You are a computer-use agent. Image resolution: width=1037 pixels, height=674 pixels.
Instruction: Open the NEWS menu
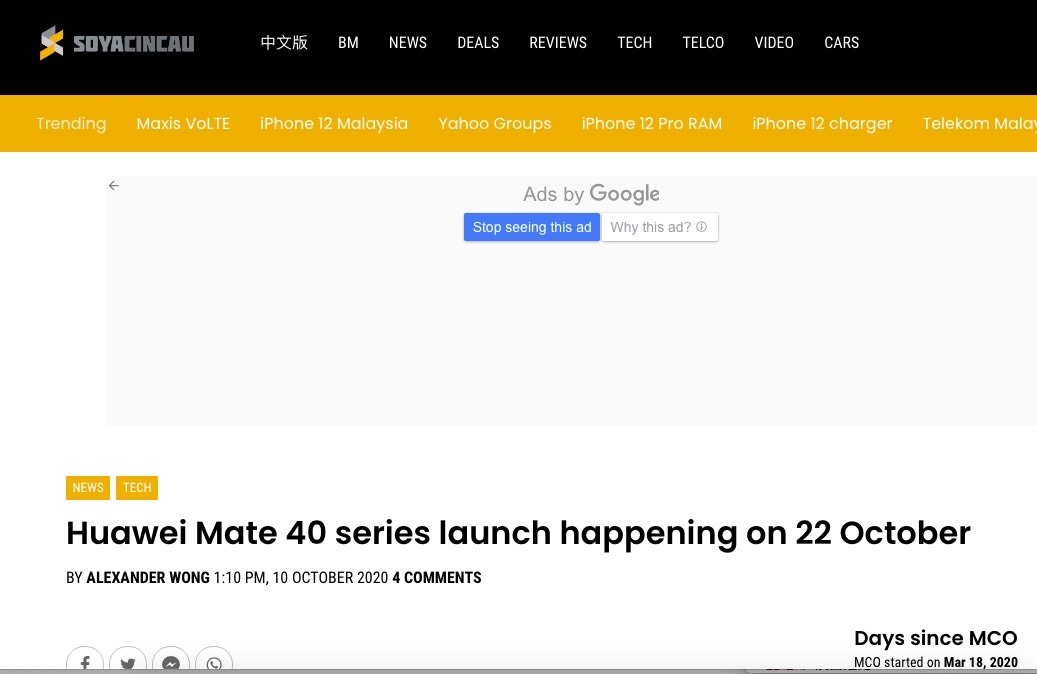(x=408, y=43)
